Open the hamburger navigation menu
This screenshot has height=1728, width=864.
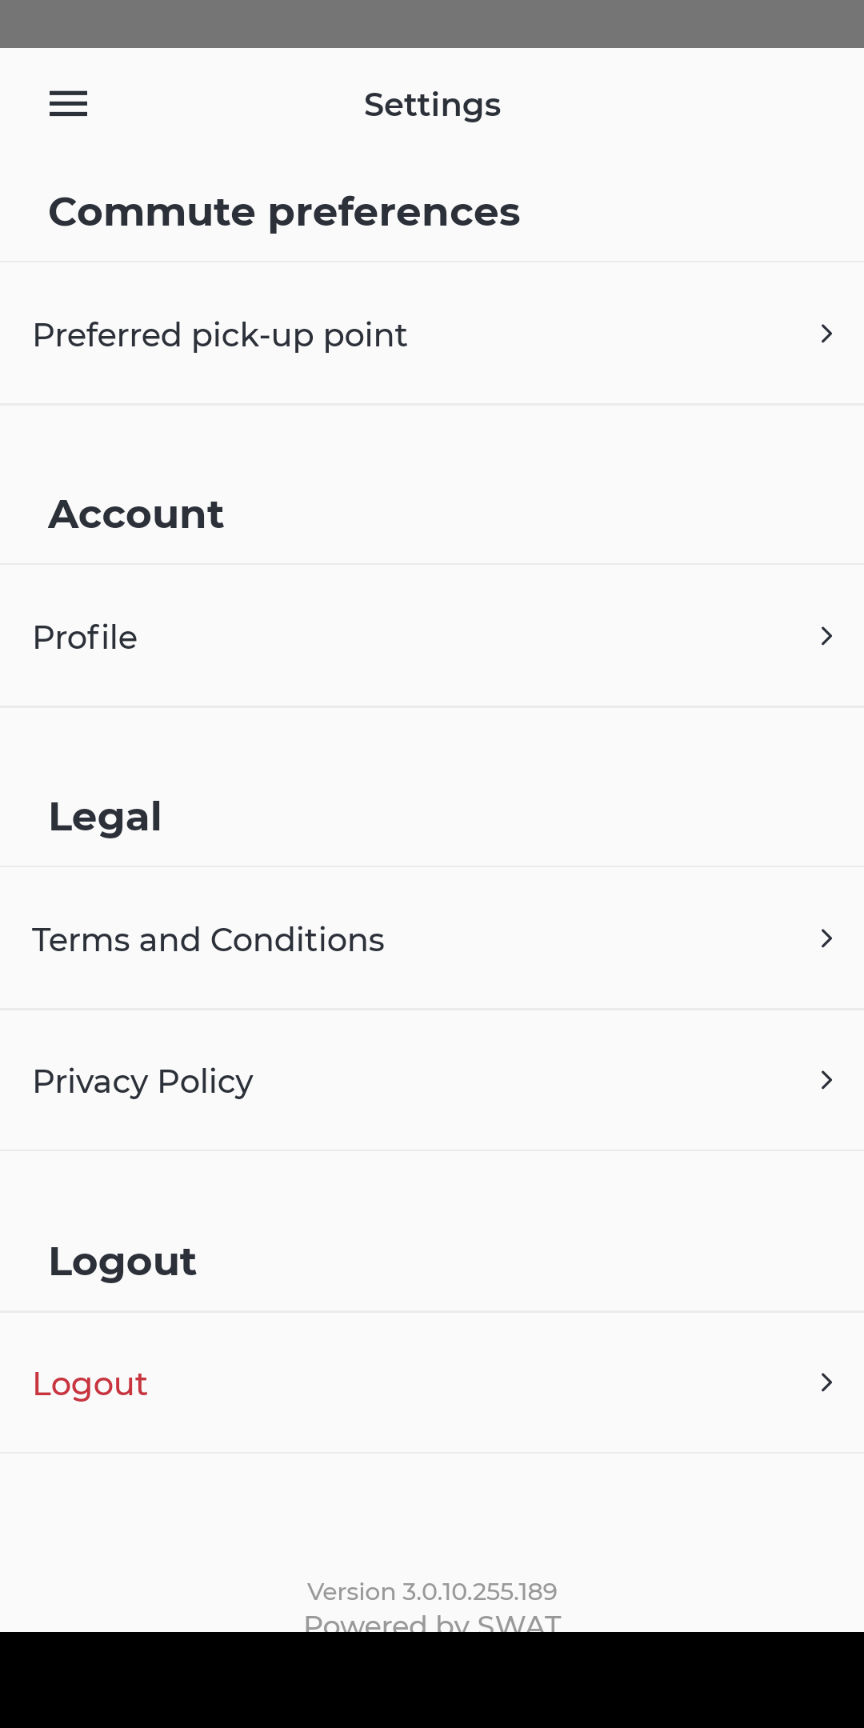(68, 104)
